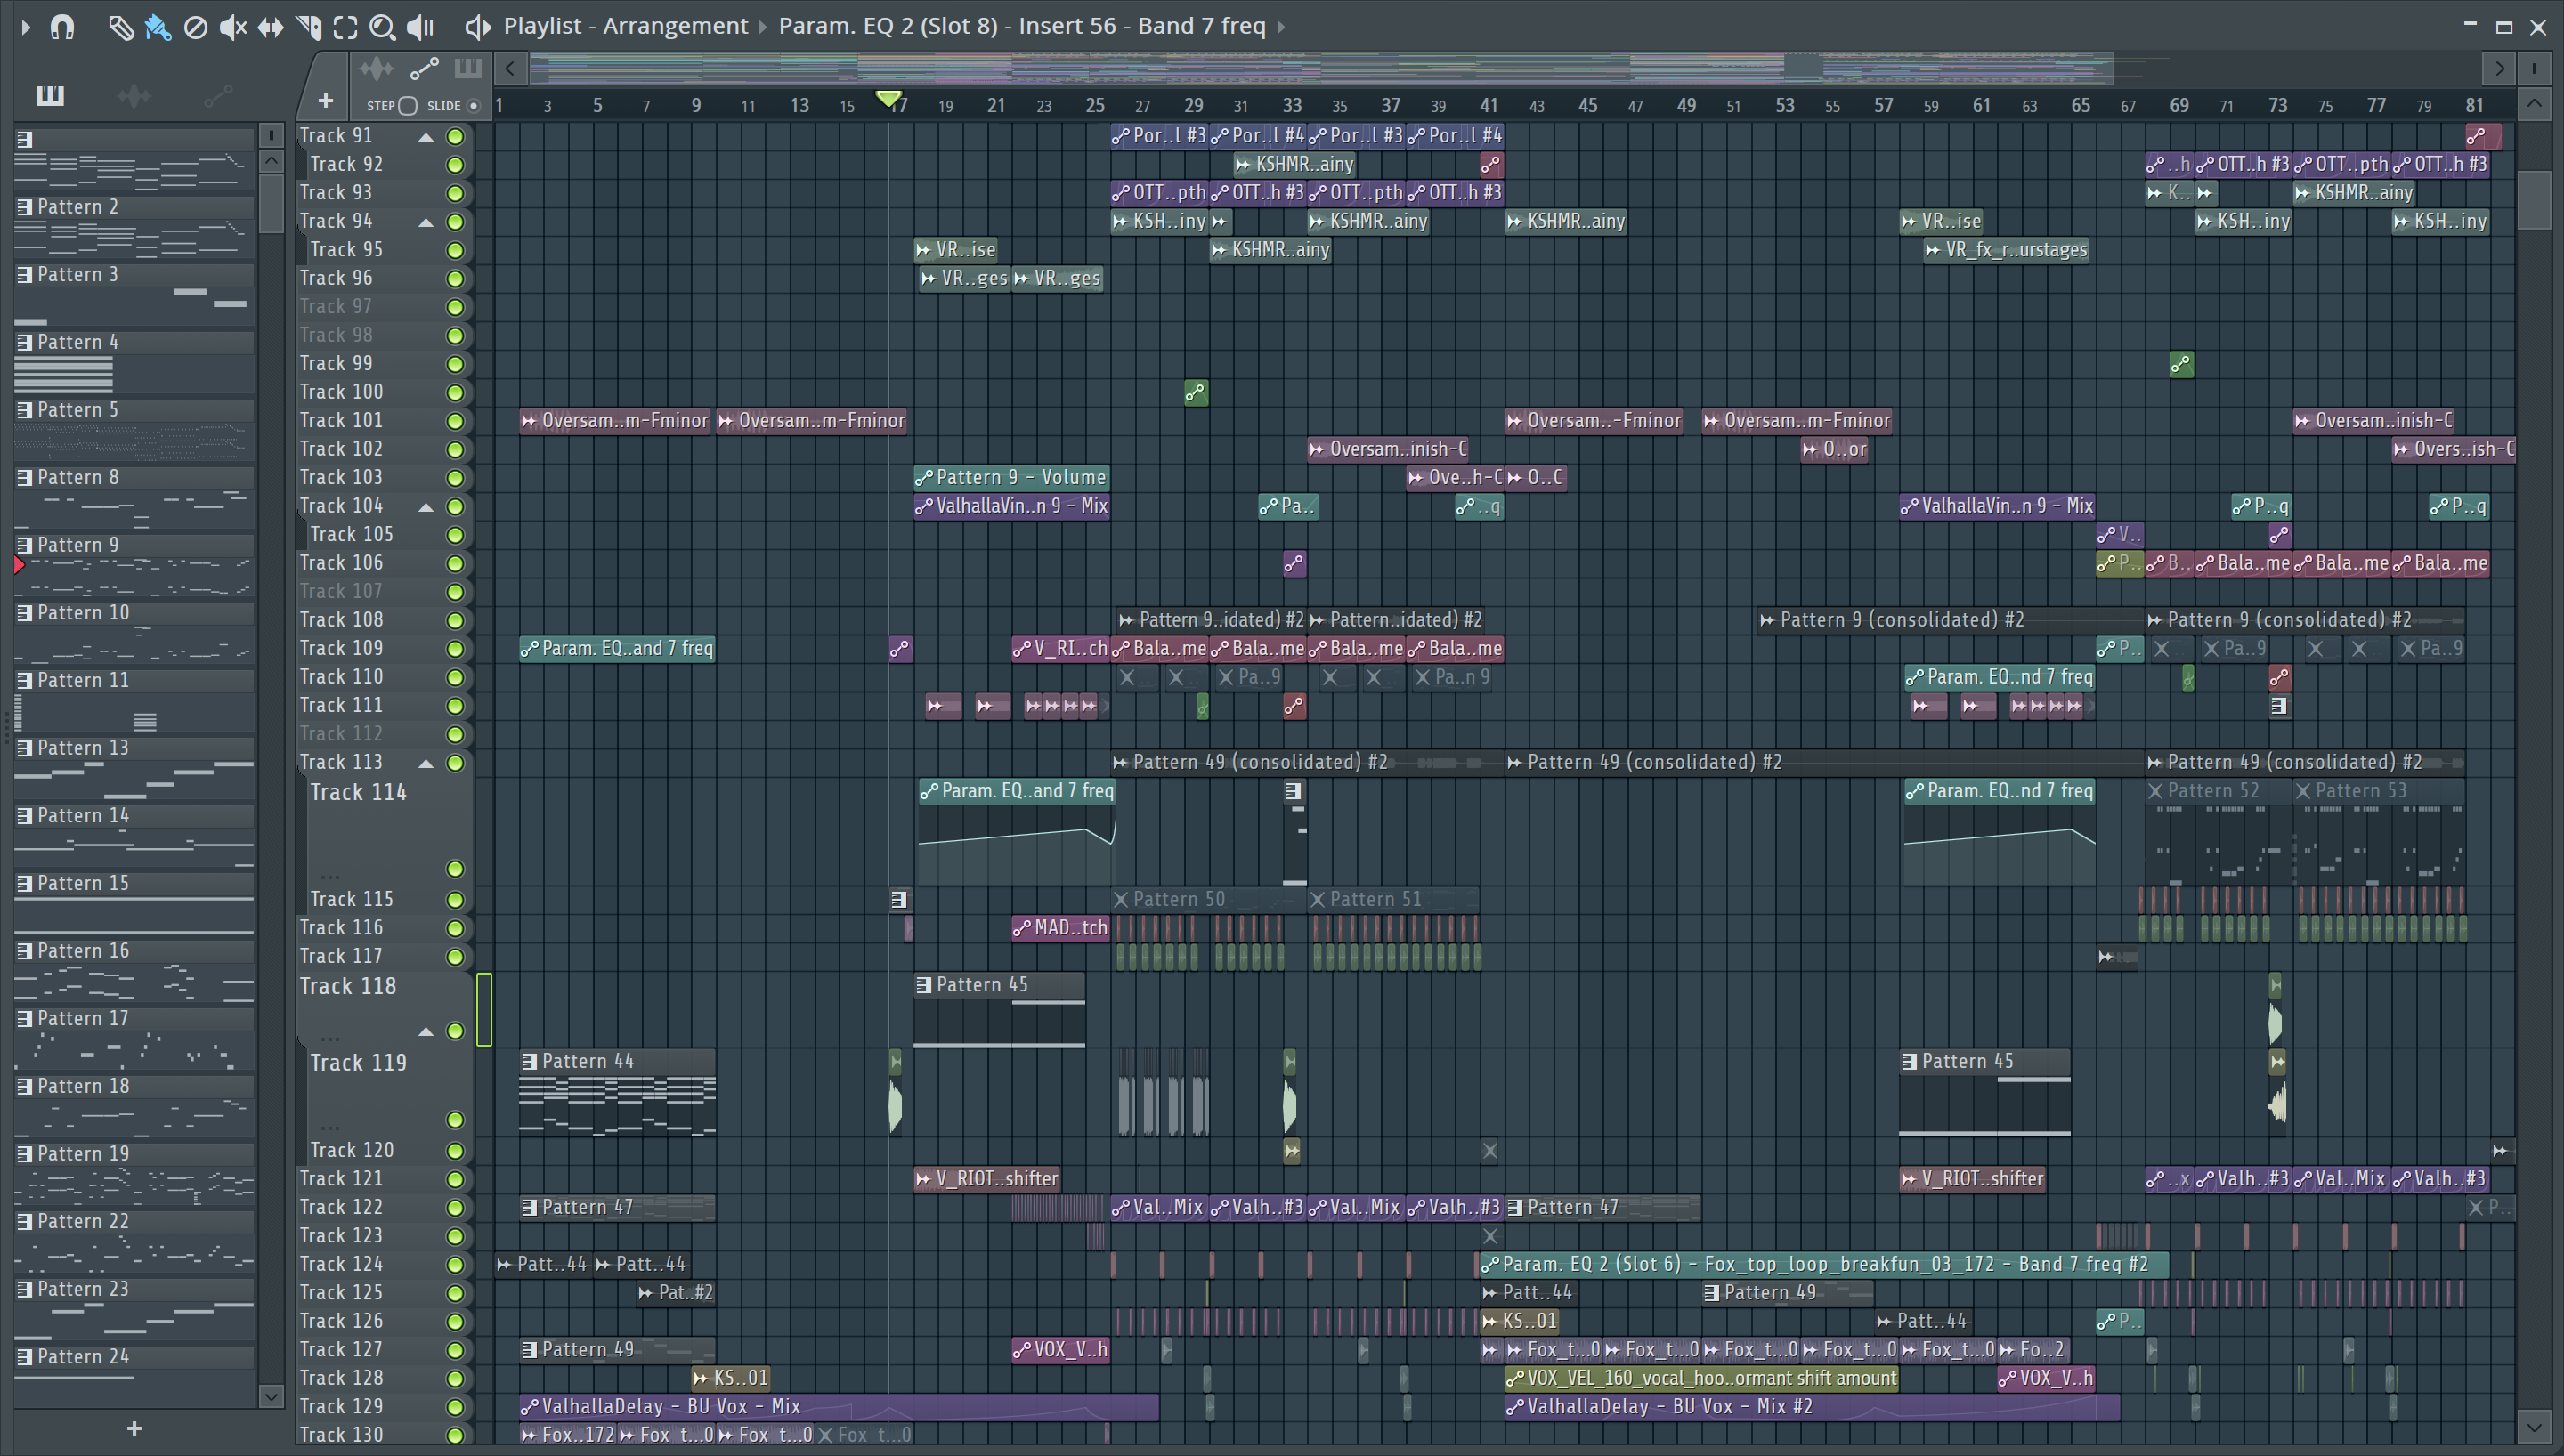Collapse the Track 113 group arrow
2564x1456 pixels.
coord(426,764)
